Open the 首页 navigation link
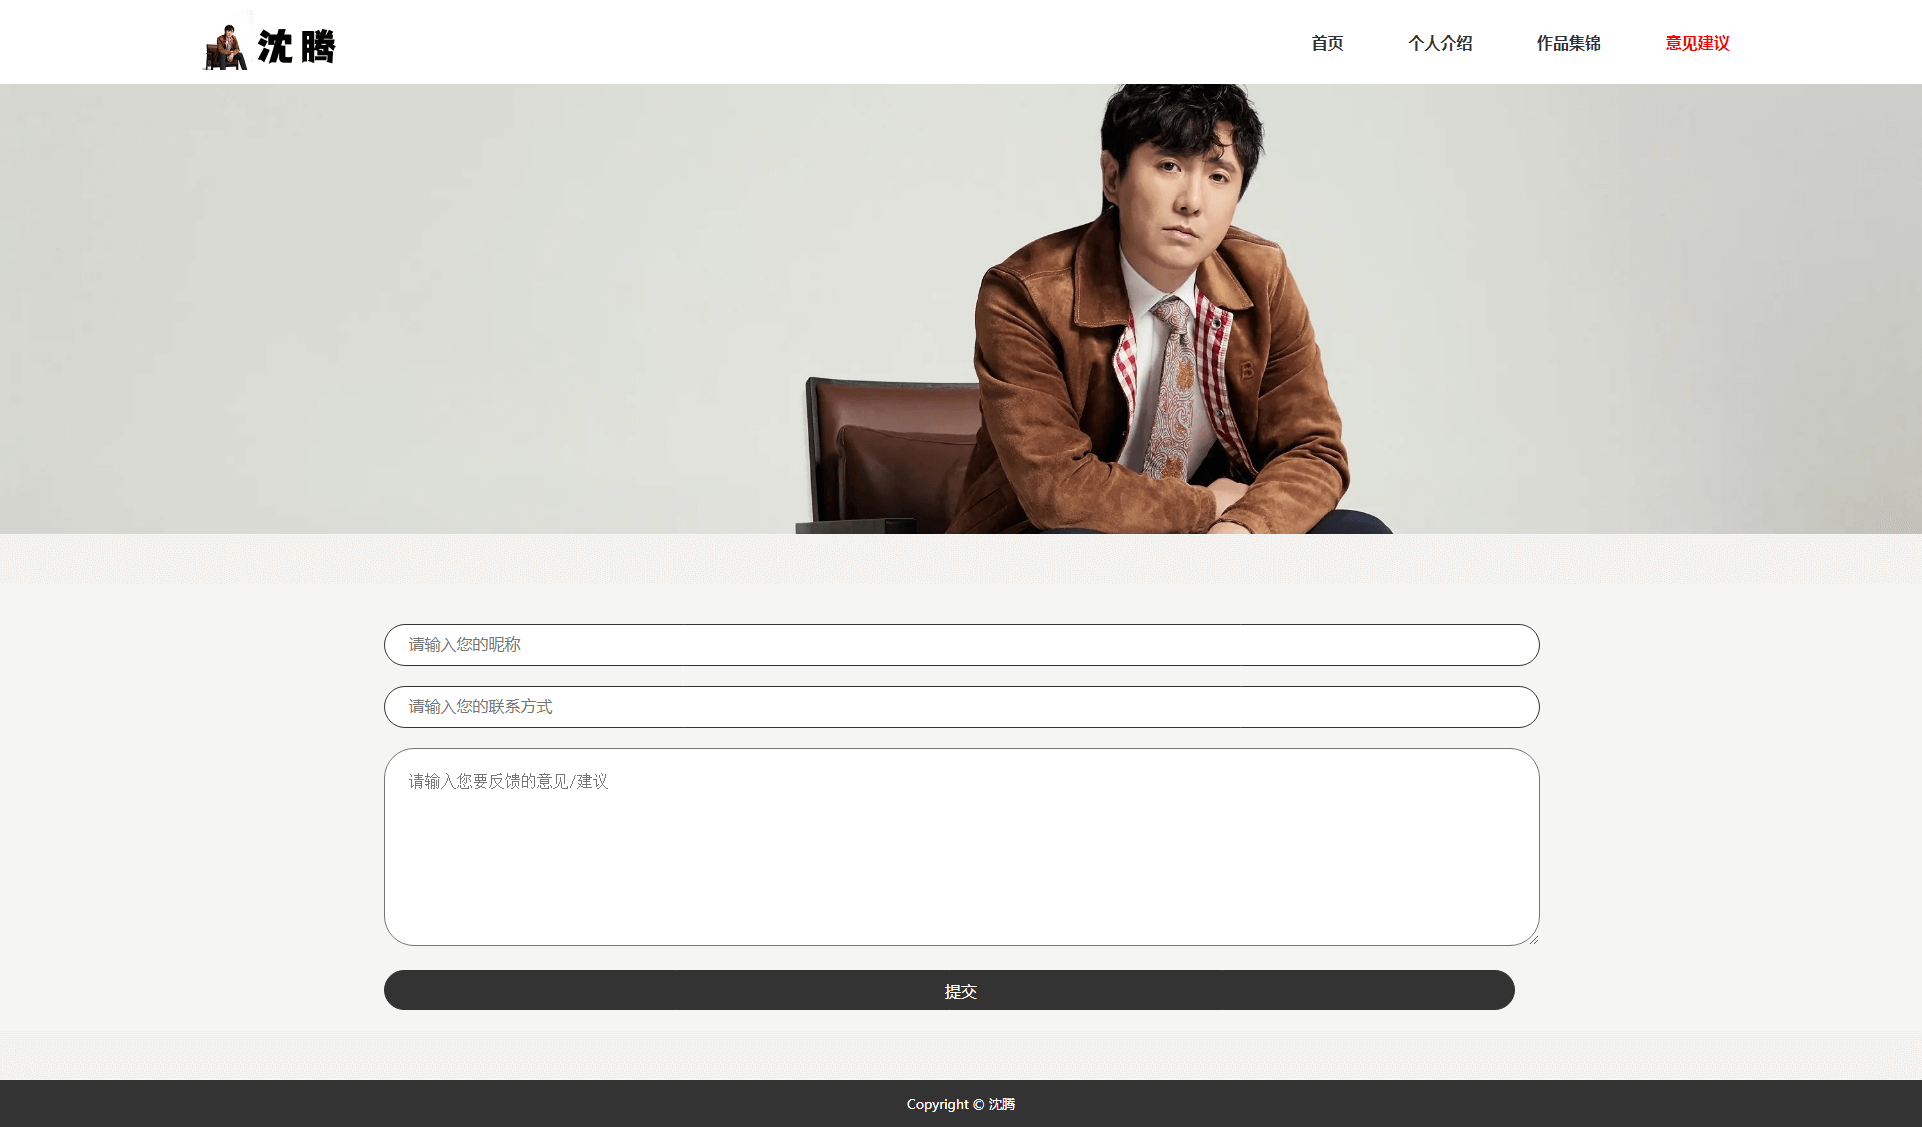The image size is (1922, 1127). [1327, 43]
